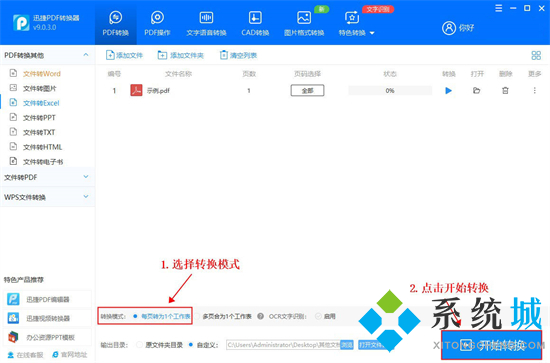The image size is (550, 363).
Task: Click the 页码选择 column header
Action: tap(307, 74)
